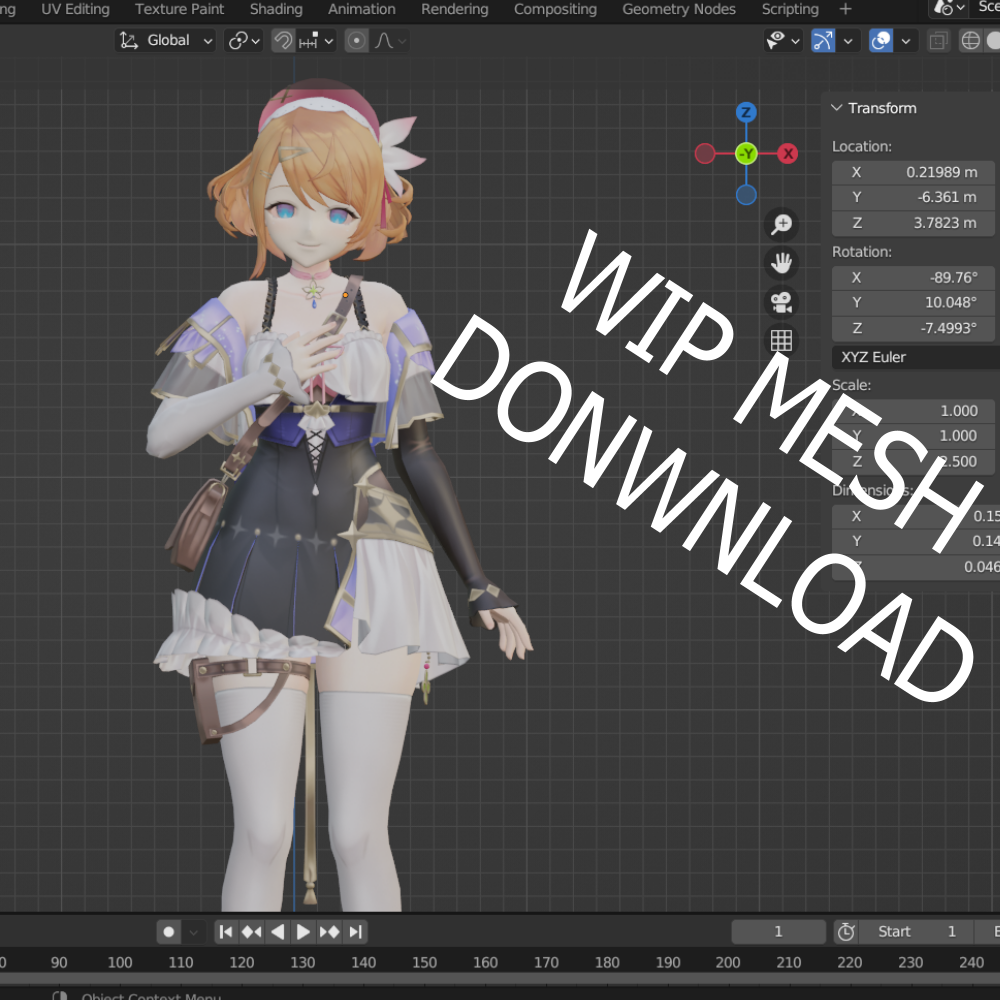The height and width of the screenshot is (1000, 1000).
Task: Open the snapping options dropdown
Action: 316,41
